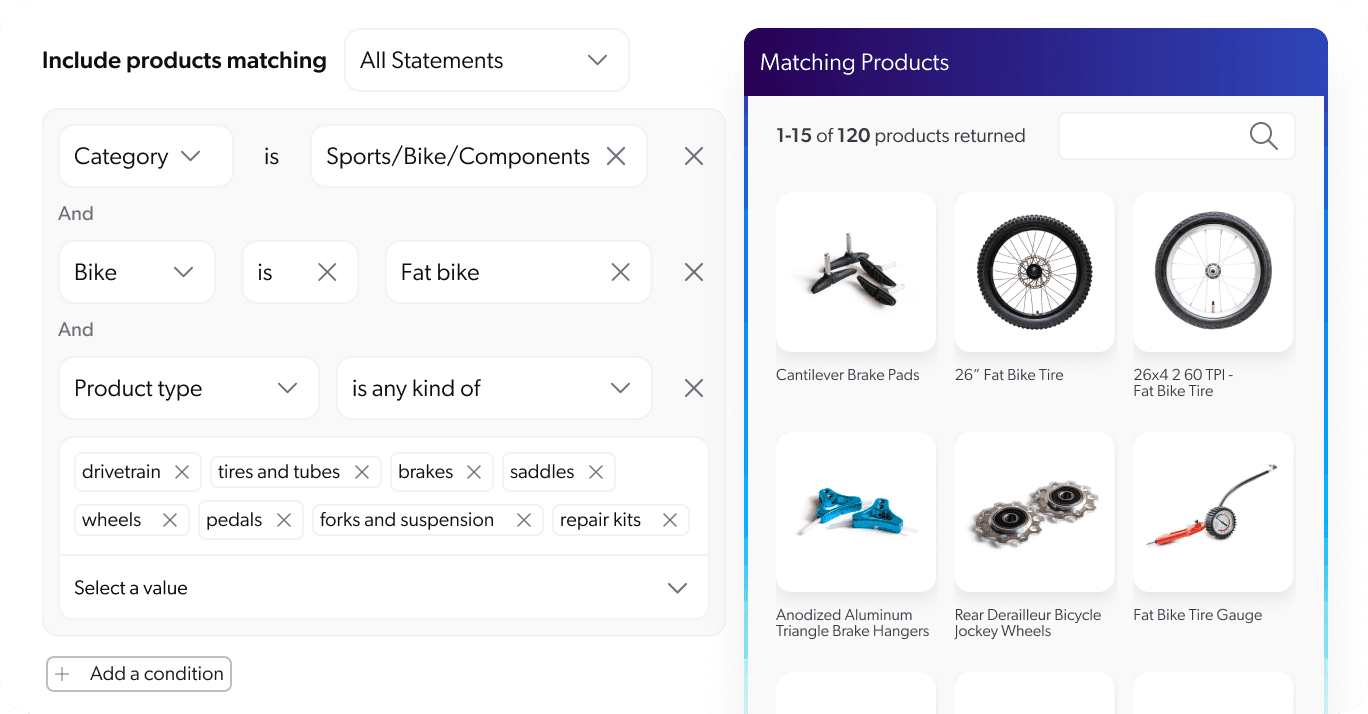Open the Product type dropdown
The image size is (1368, 714).
[x=188, y=388]
